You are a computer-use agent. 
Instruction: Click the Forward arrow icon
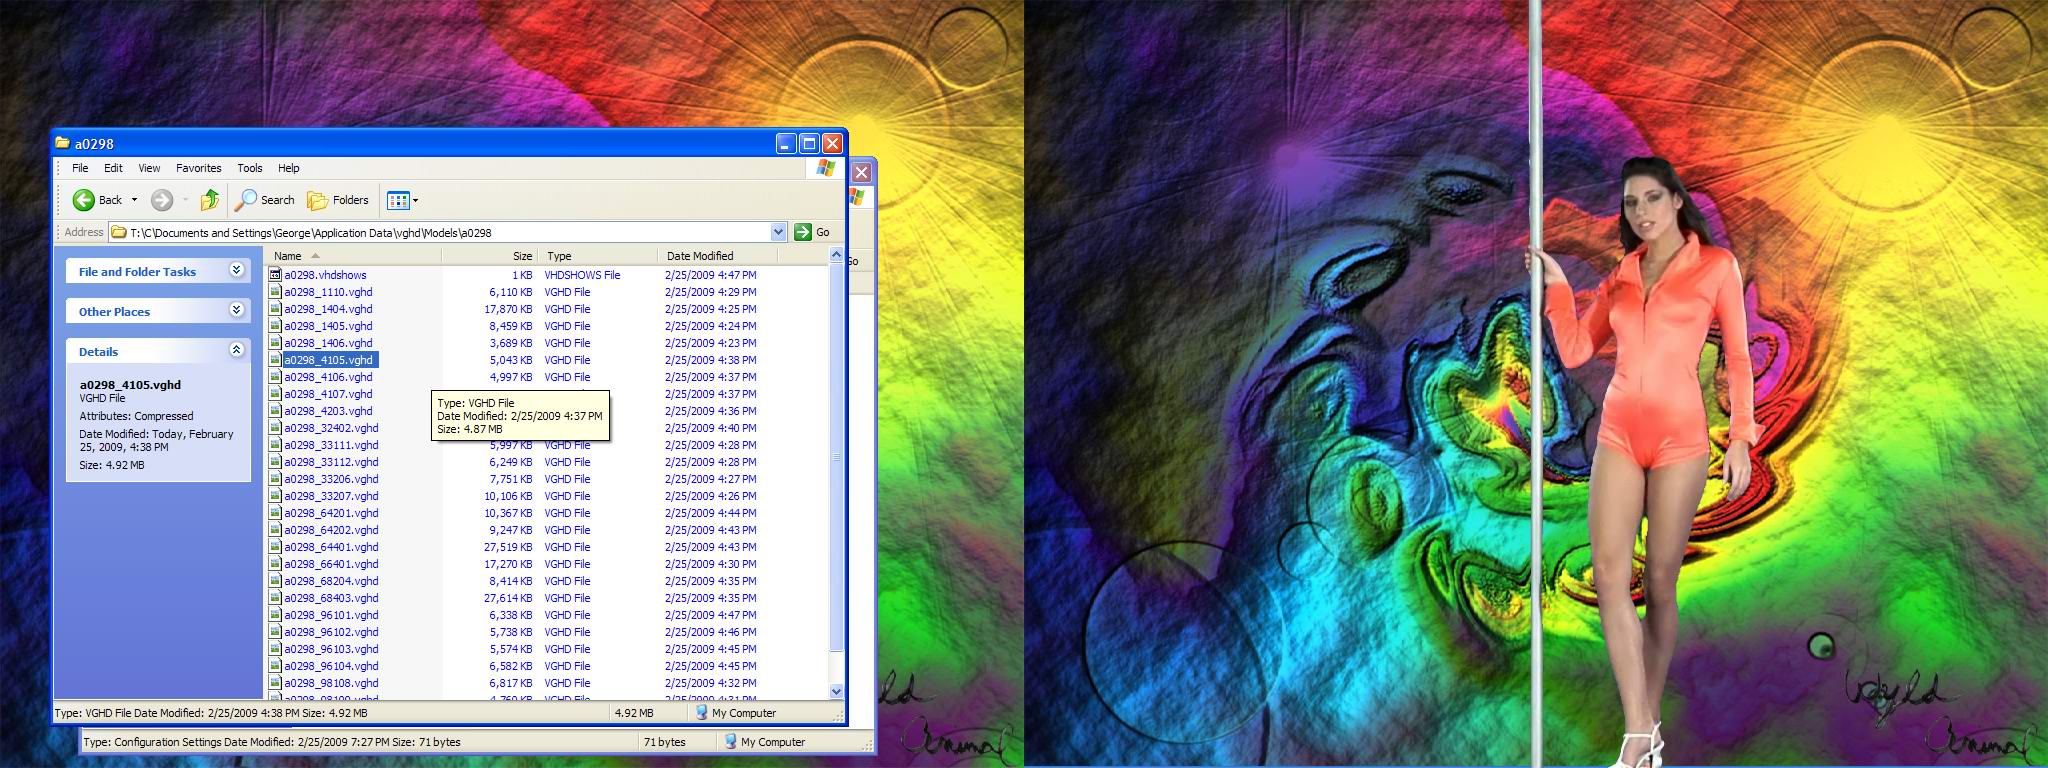coord(162,200)
